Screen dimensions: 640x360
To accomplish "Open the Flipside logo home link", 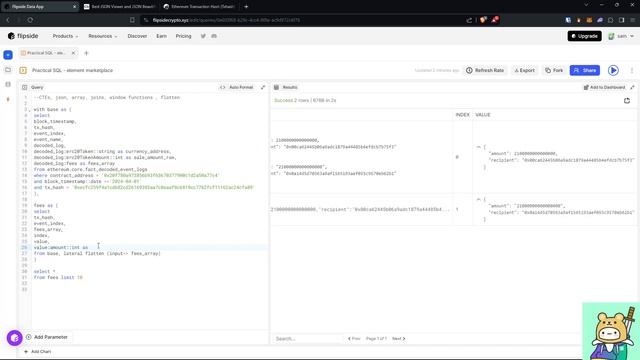I will coord(23,36).
